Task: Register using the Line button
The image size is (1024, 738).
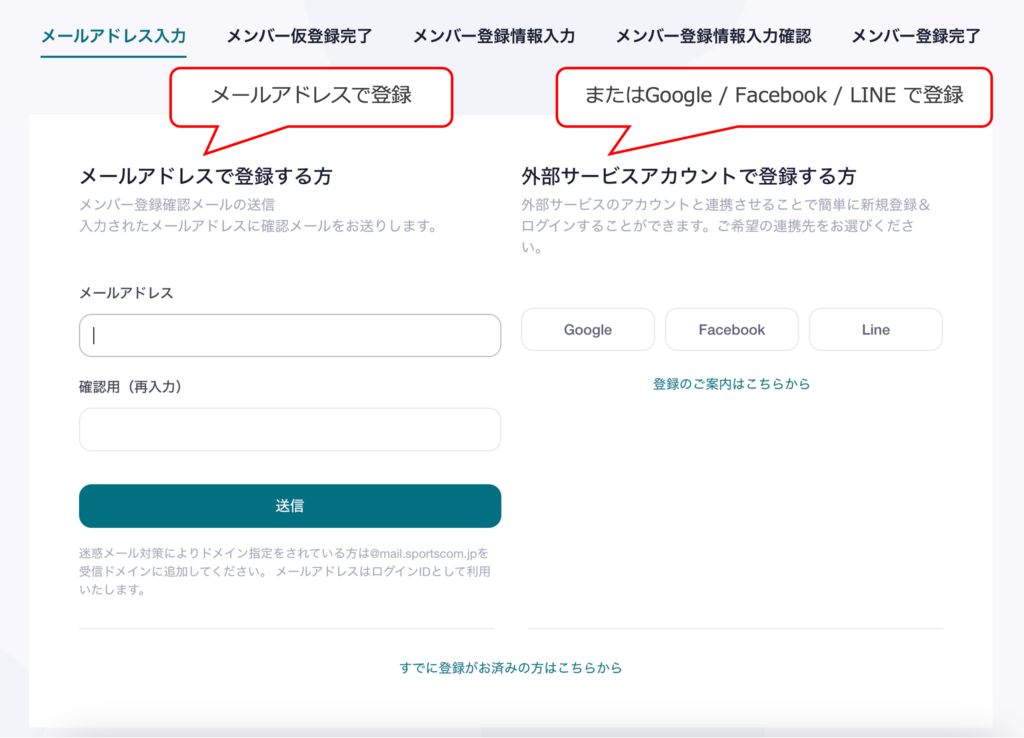Action: click(x=876, y=330)
